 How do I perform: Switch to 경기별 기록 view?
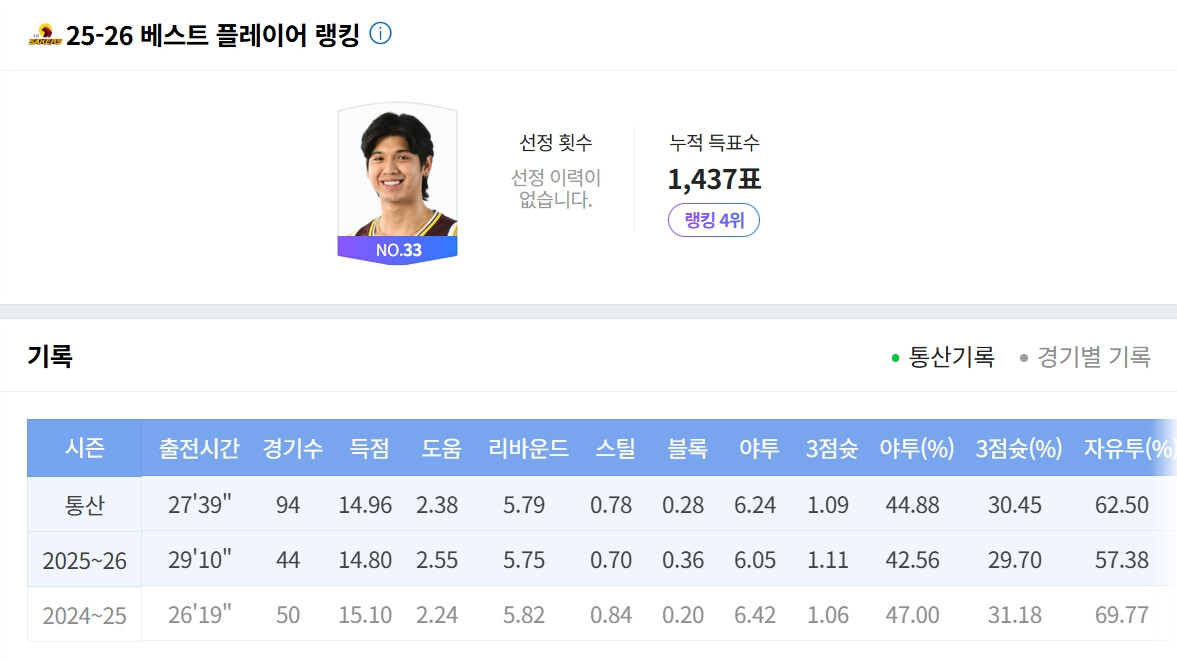pyautogui.click(x=1085, y=357)
